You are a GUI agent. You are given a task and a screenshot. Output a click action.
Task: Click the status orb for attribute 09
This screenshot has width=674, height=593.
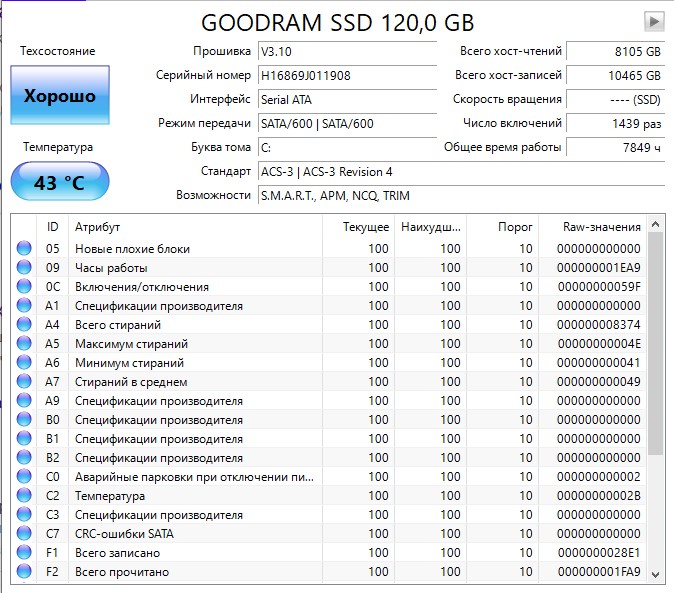pos(24,267)
